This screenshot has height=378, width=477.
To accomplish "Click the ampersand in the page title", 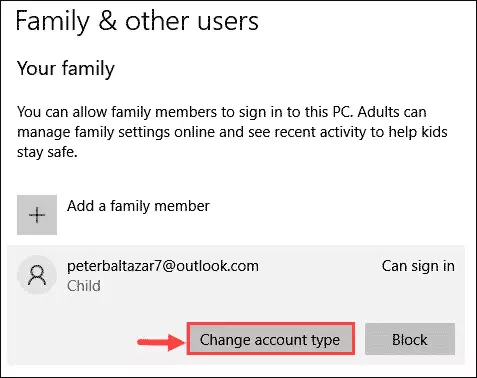I will pos(107,21).
